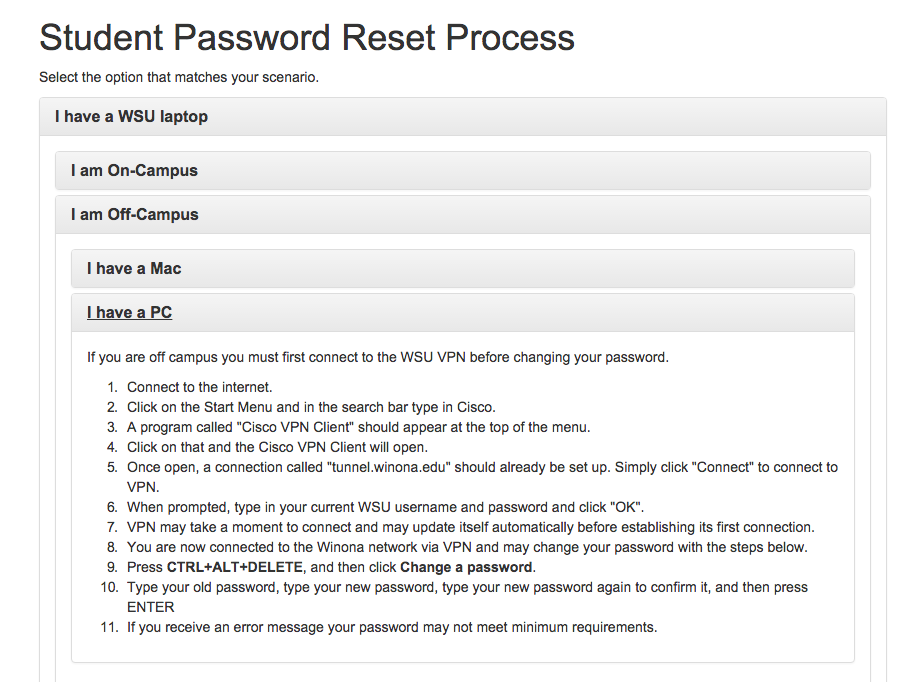Click the "Student Password Reset Process" heading
The width and height of the screenshot is (907, 682).
click(x=306, y=38)
